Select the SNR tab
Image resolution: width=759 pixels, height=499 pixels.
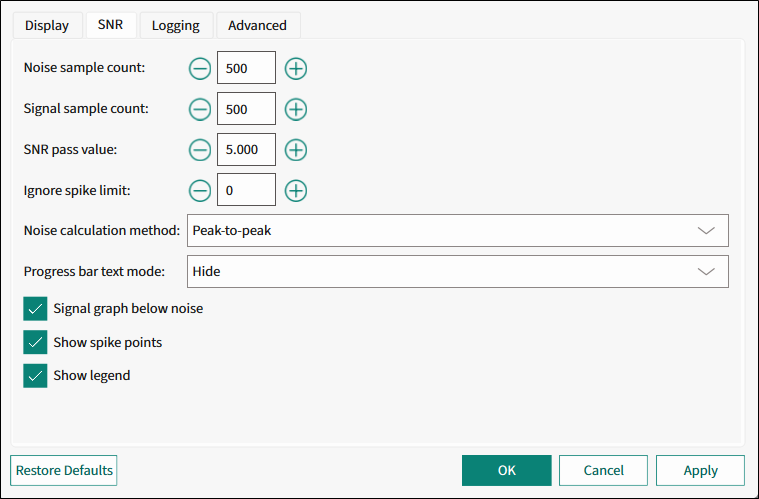point(111,25)
